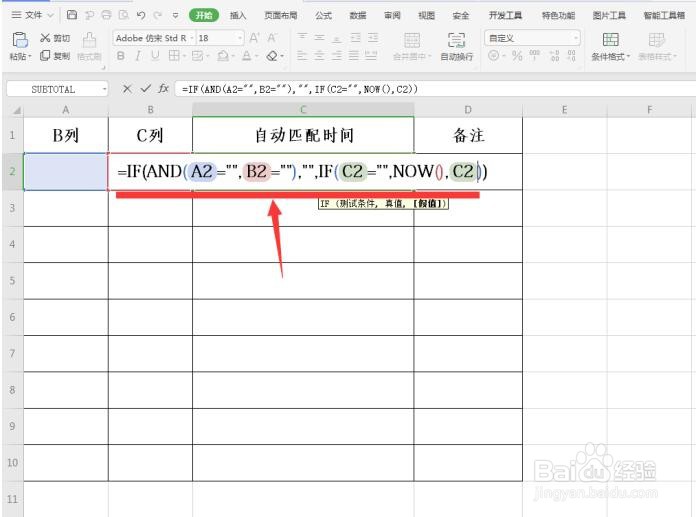This screenshot has height=517, width=696.
Task: Switch to the 插入 ribbon tab
Action: [x=237, y=16]
